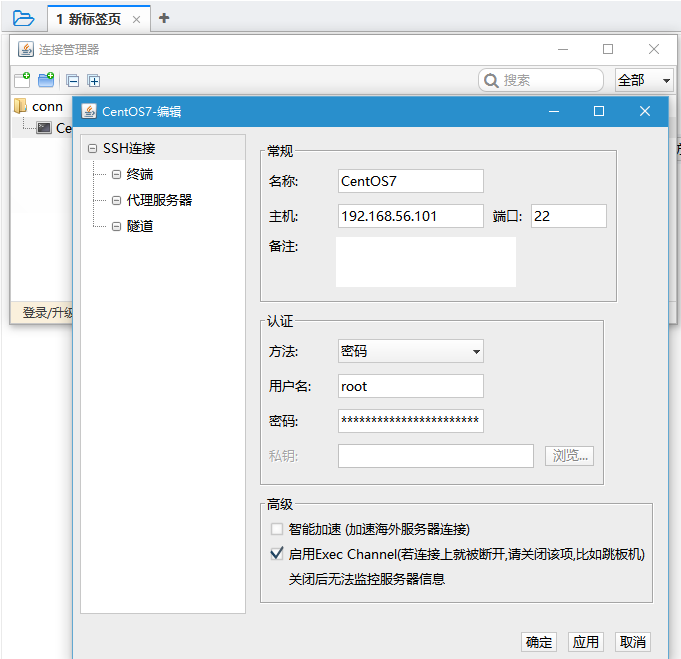Toggle the expander box beside 隧道
681x659 pixels.
[116, 226]
